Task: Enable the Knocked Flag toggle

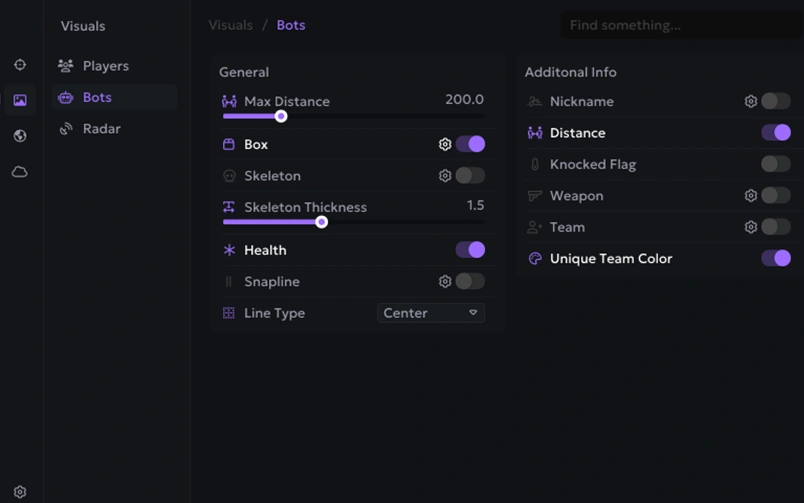Action: click(x=775, y=164)
